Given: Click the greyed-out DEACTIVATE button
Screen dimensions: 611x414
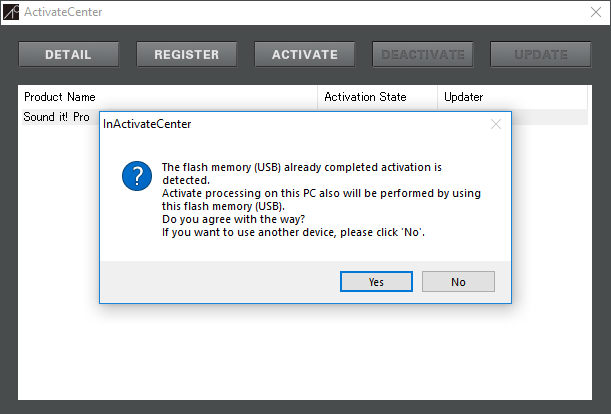Looking at the screenshot, I should 423,55.
